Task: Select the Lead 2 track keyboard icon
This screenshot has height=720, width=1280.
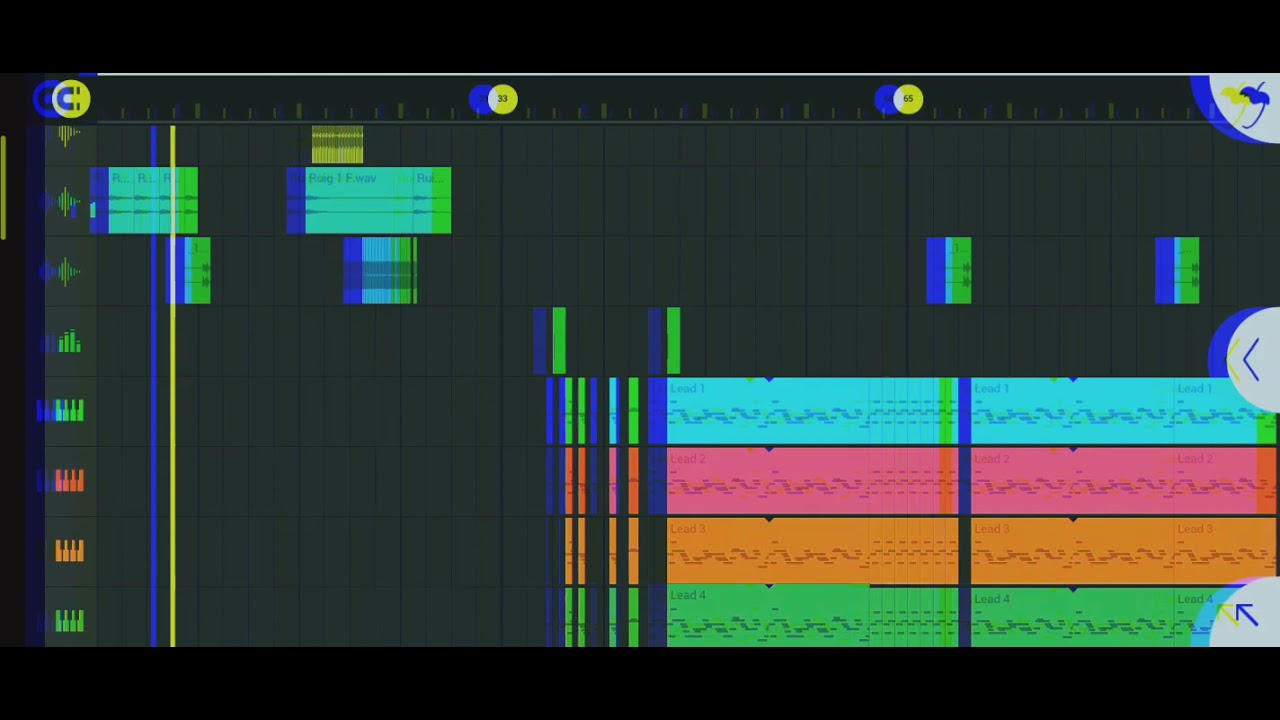Action: [69, 481]
